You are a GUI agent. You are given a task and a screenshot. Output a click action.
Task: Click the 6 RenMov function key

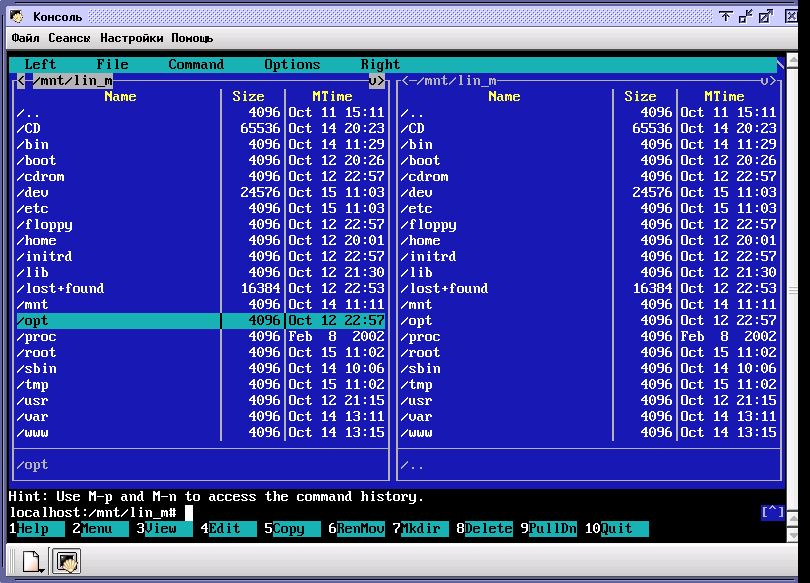pos(357,529)
